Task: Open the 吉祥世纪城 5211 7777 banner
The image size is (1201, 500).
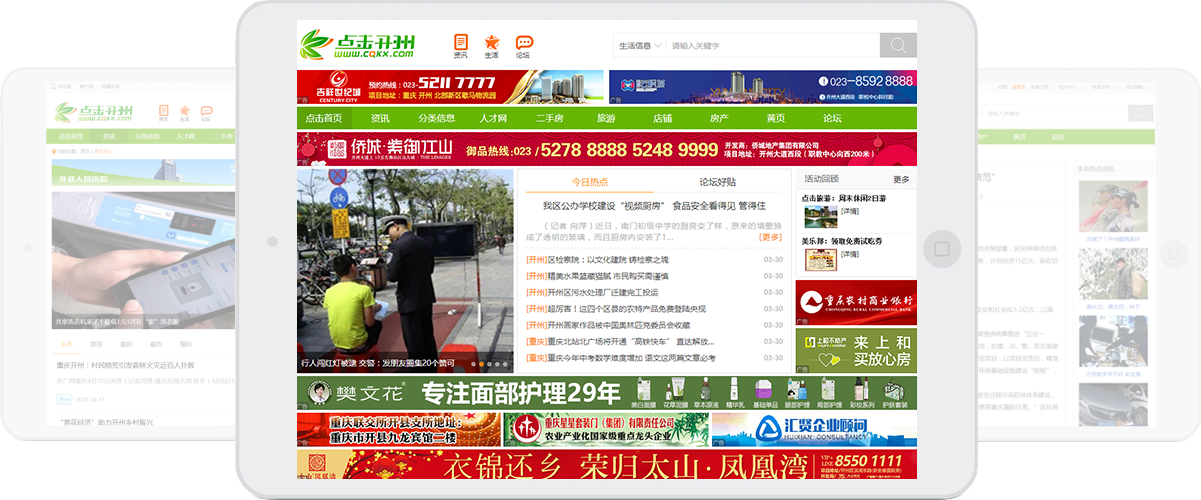Action: 450,87
